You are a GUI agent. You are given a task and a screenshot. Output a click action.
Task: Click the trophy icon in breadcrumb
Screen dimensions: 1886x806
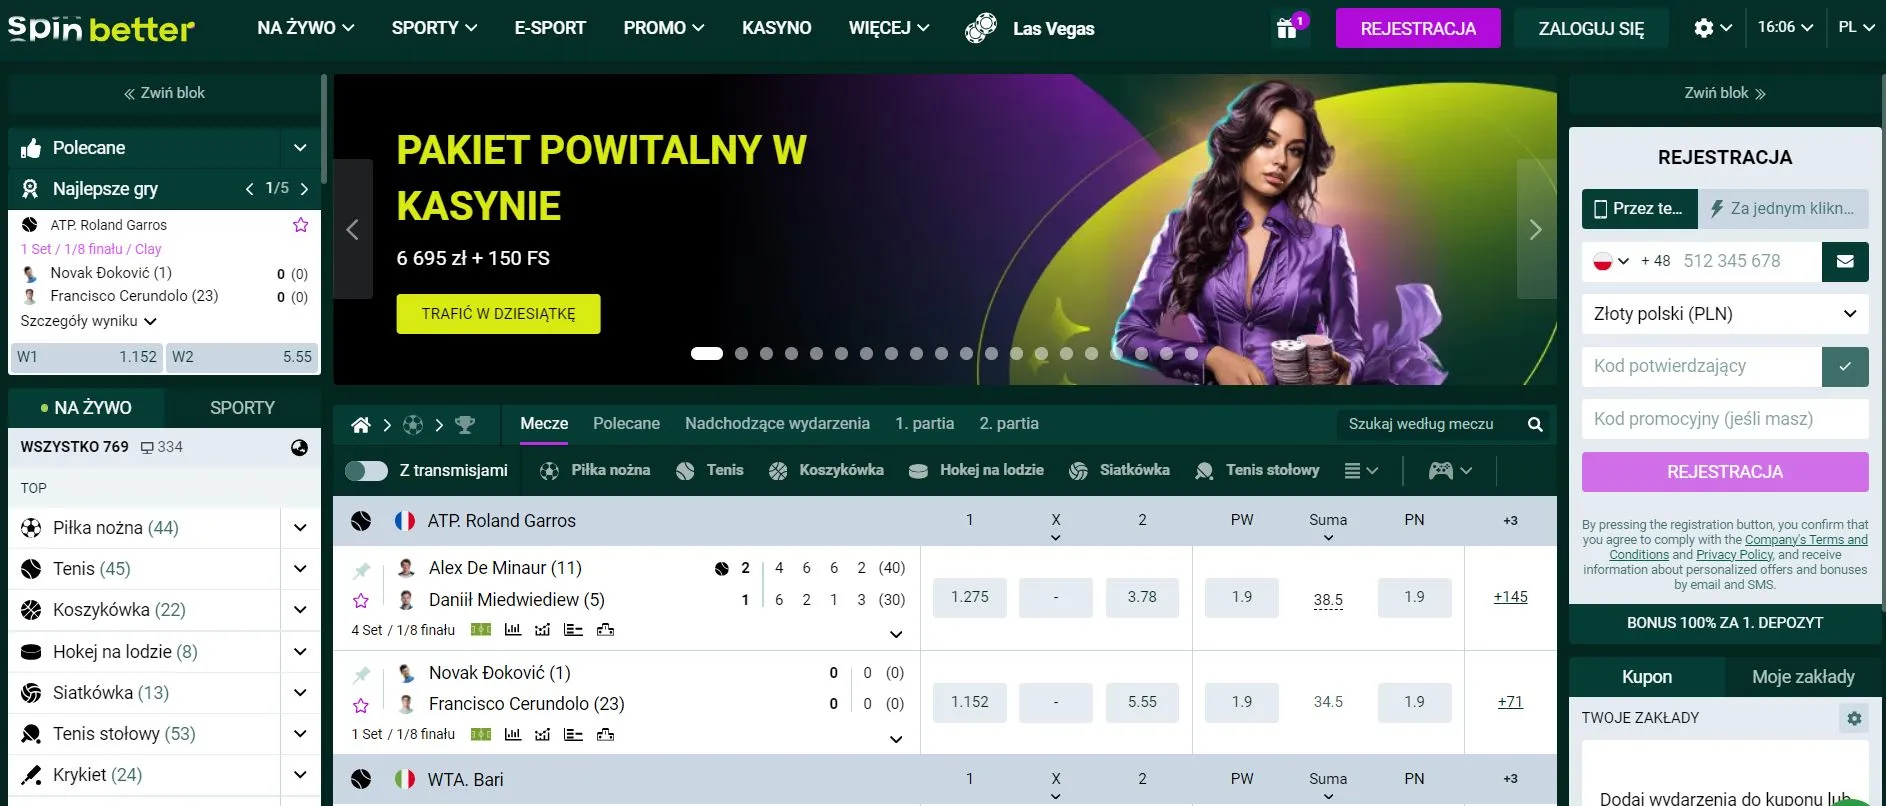pyautogui.click(x=464, y=425)
